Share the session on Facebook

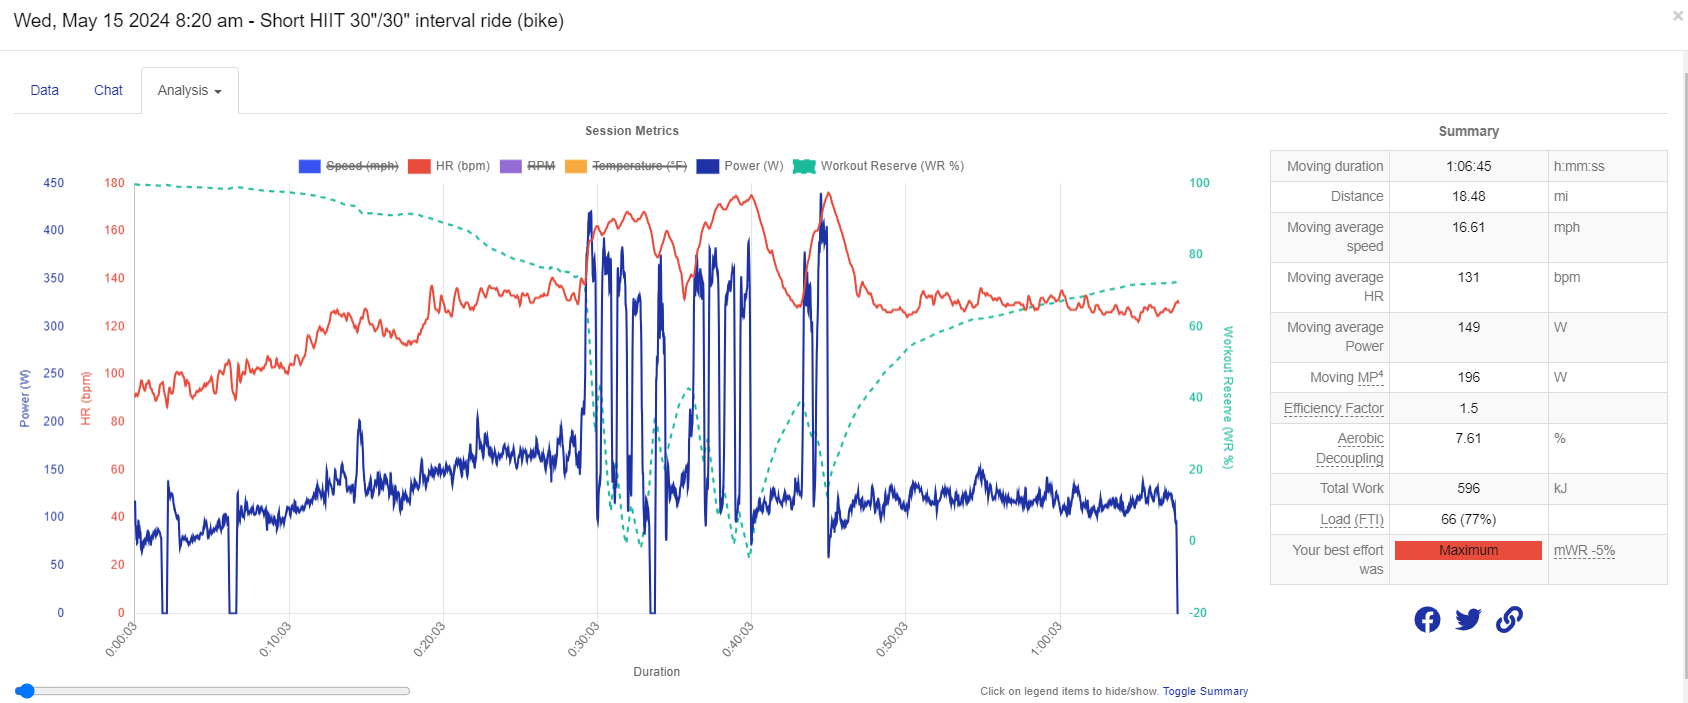(1427, 620)
